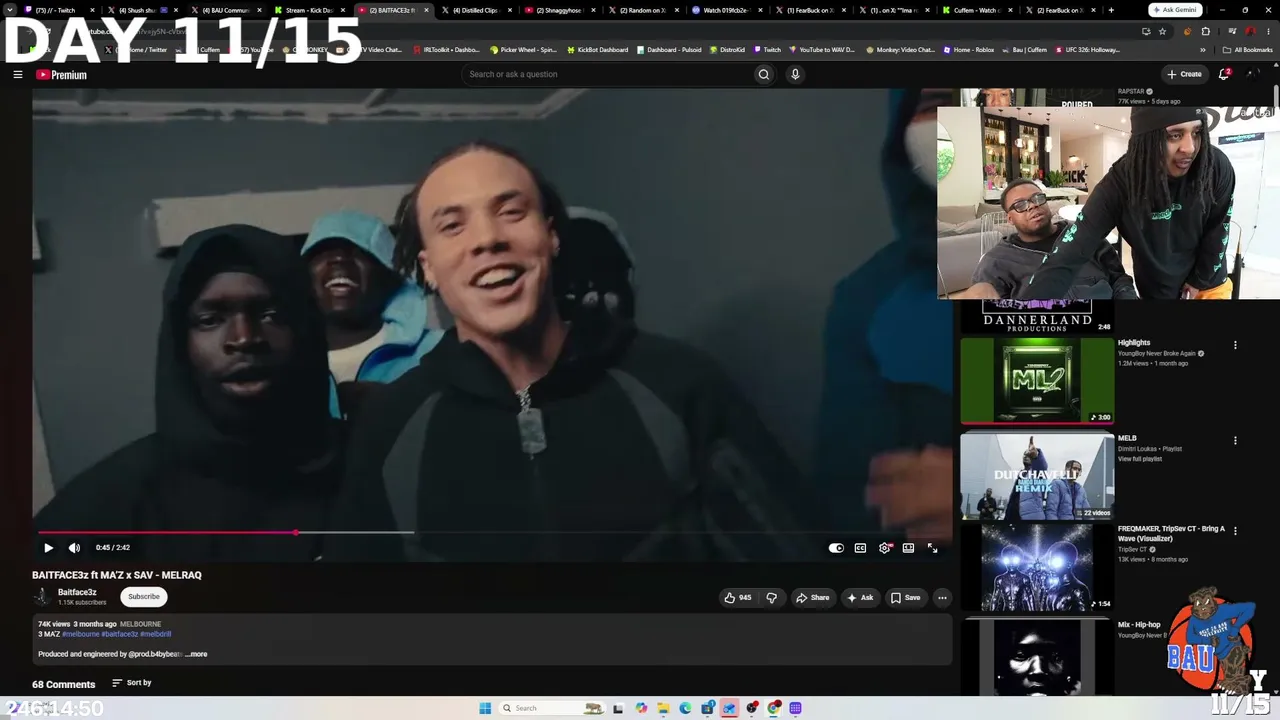Screen dimensions: 1280x720
Task: Dislike the video with thumbs down
Action: coord(771,598)
